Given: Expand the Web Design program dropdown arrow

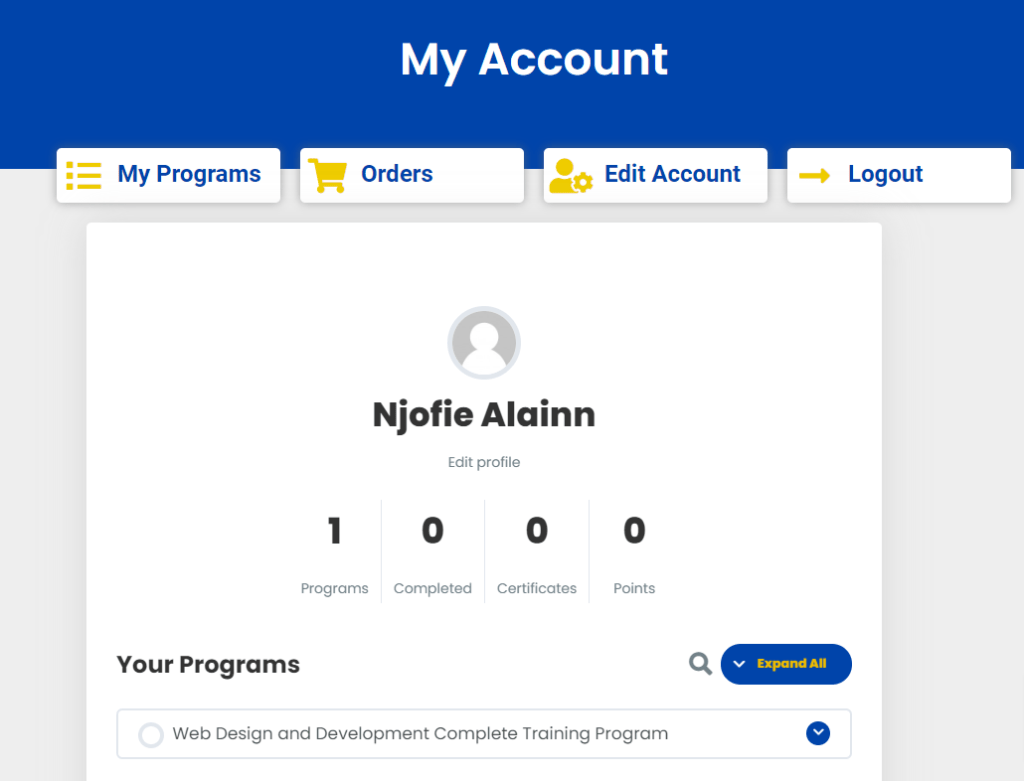Looking at the screenshot, I should click(x=818, y=733).
